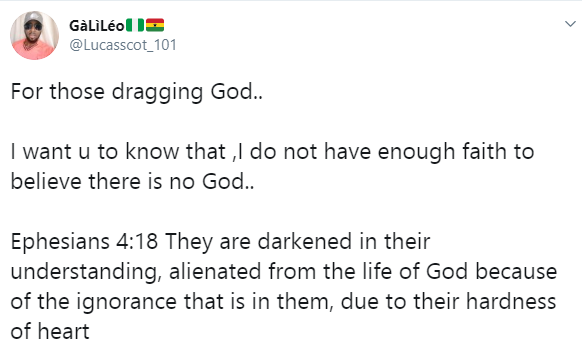582x362 pixels.
Task: Open the @Lucasscot_101 handle link
Action: coord(123,45)
